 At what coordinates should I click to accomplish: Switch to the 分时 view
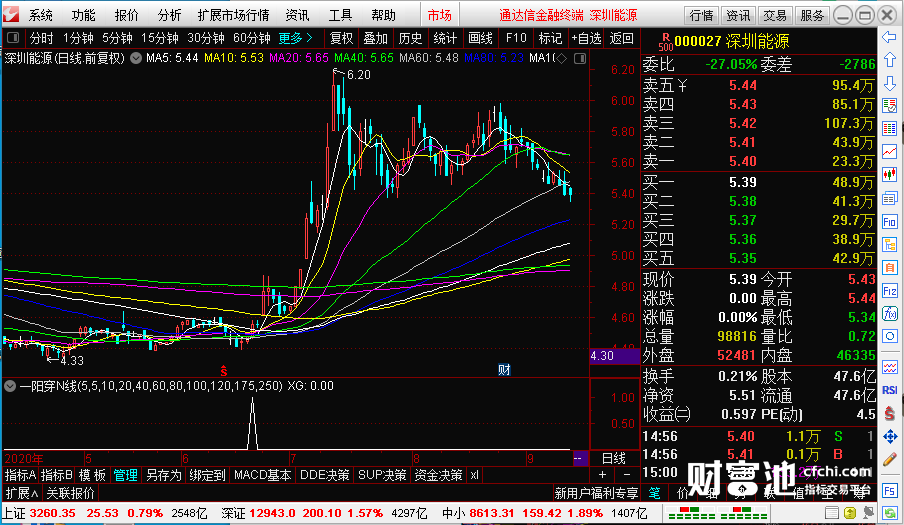point(42,39)
